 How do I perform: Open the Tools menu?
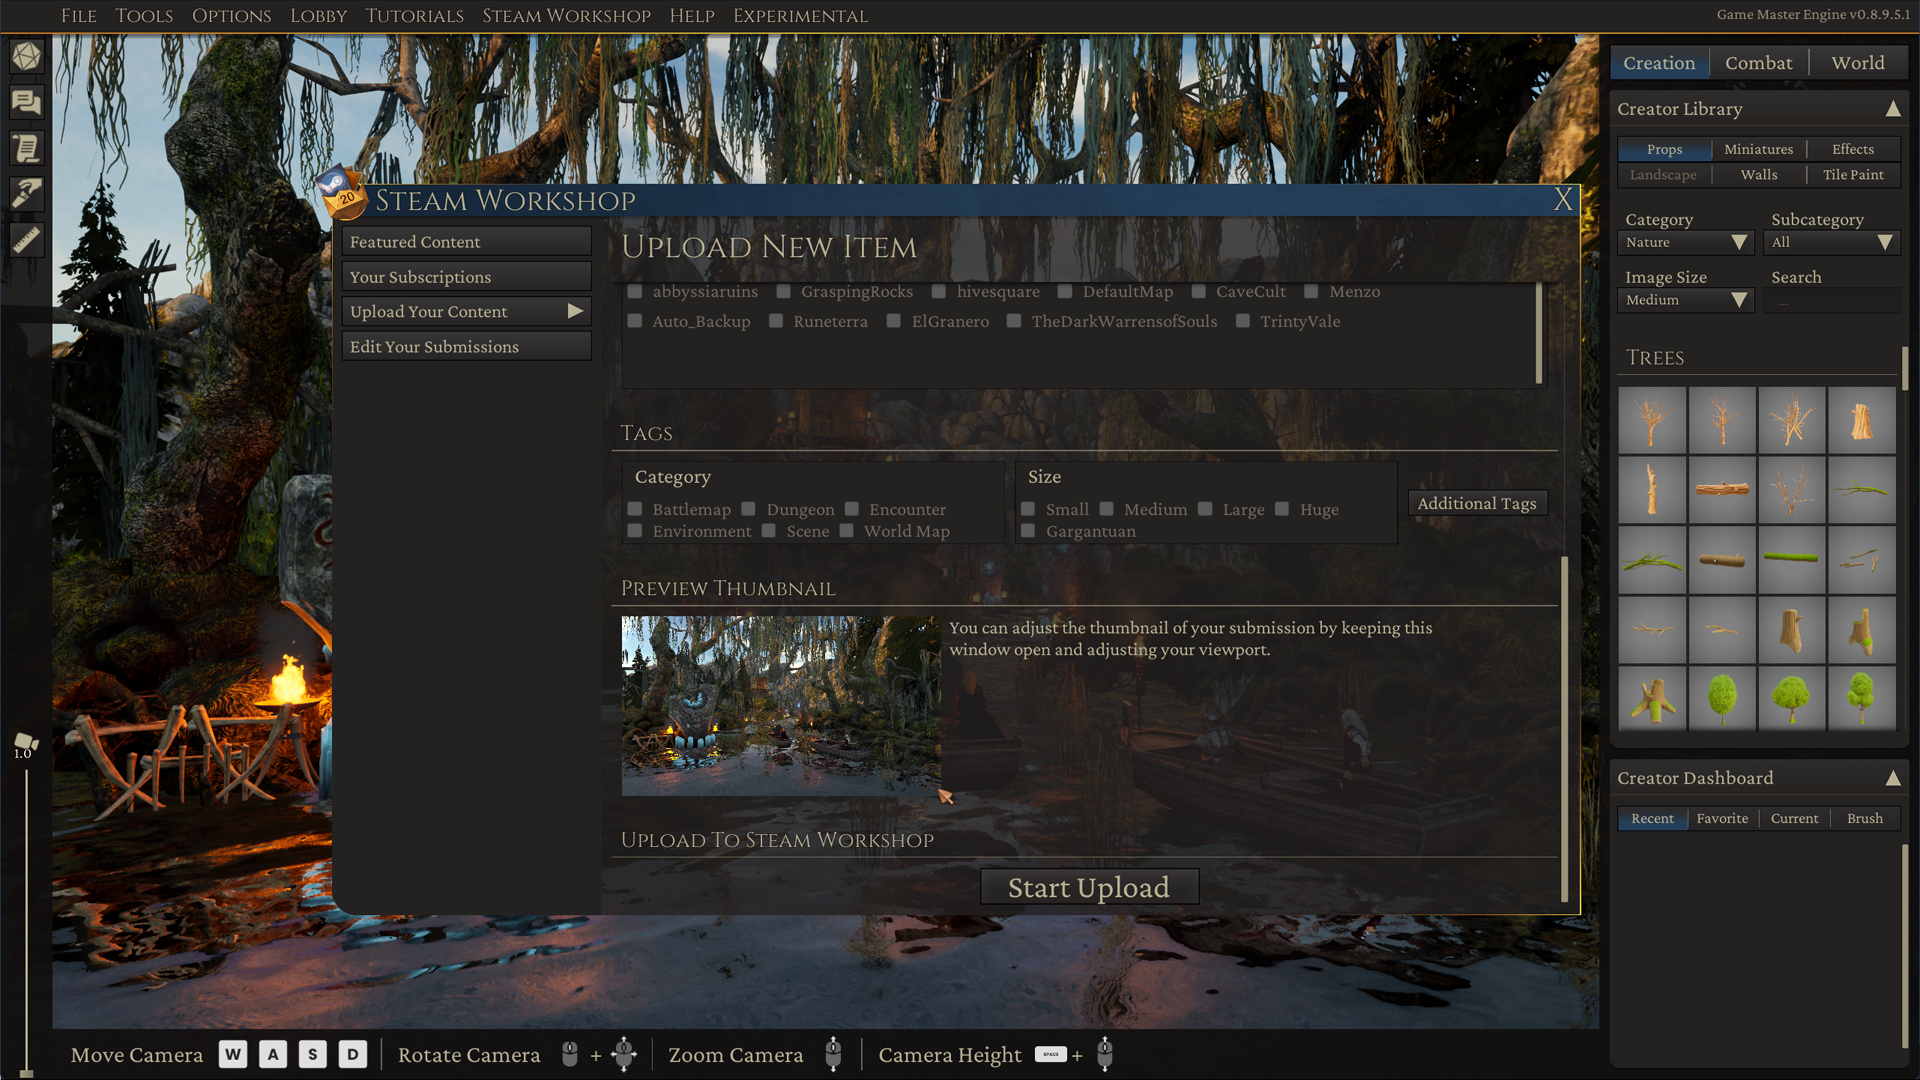click(x=144, y=16)
